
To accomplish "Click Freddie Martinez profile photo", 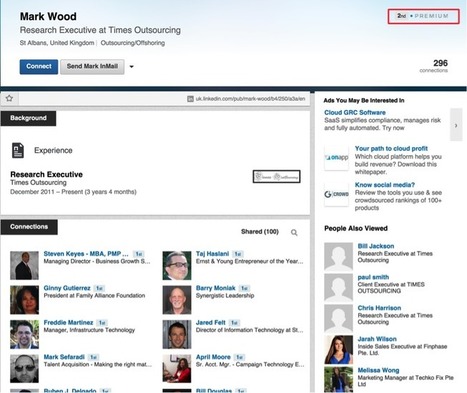I will click(24, 334).
